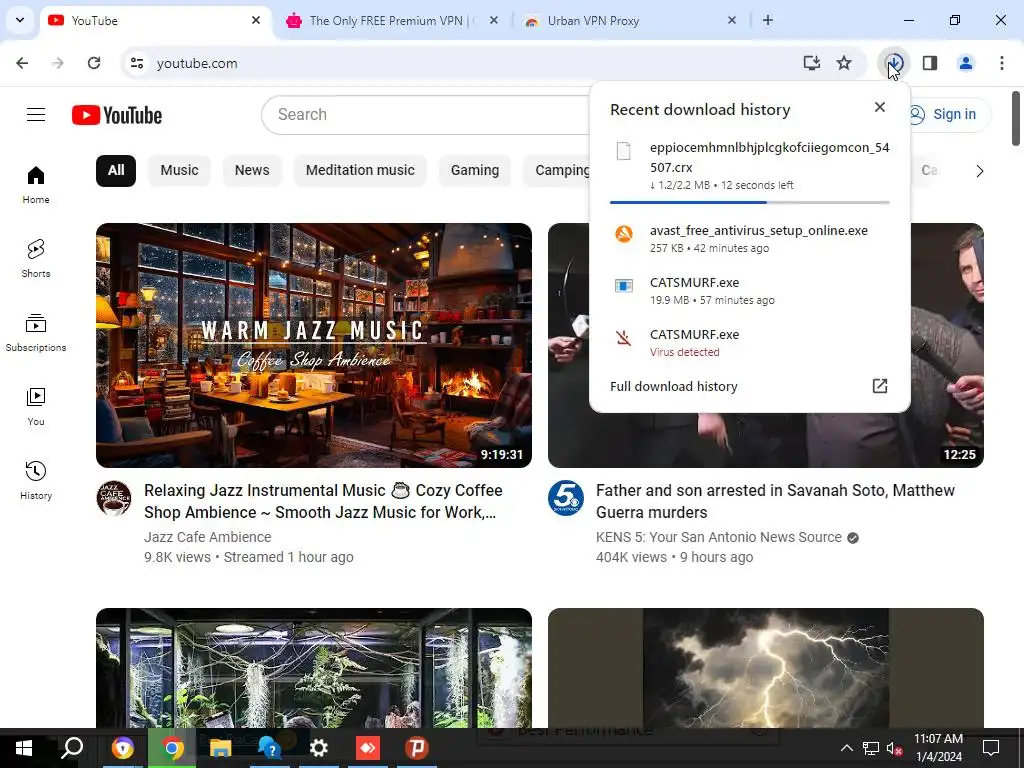This screenshot has width=1024, height=768.
Task: Select the All filter chip
Action: pyautogui.click(x=116, y=170)
